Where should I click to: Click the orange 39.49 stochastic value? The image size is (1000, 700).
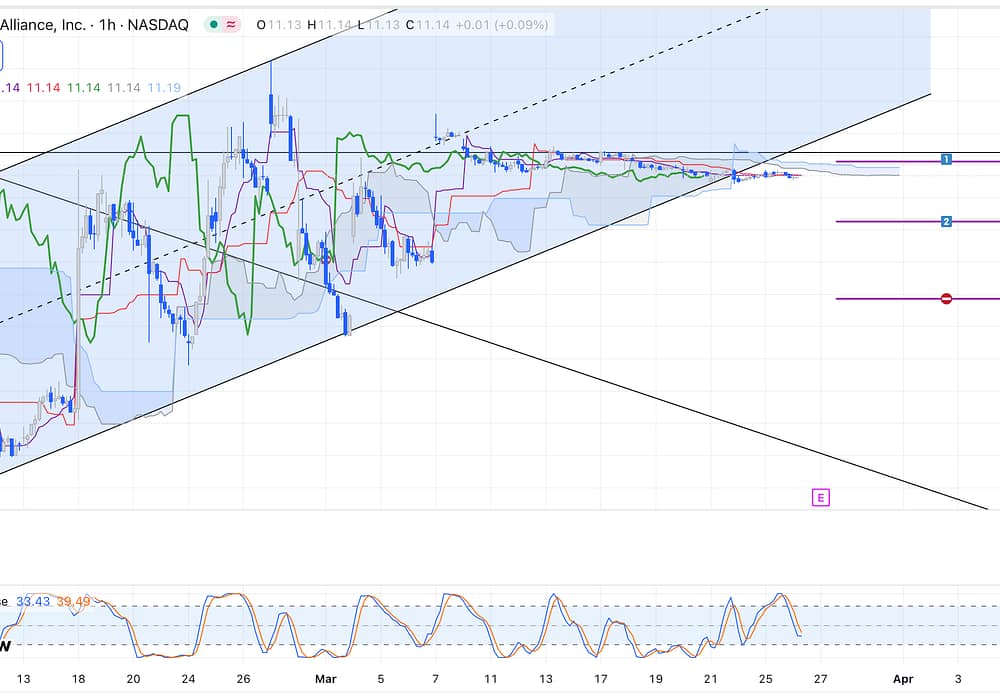click(x=73, y=601)
